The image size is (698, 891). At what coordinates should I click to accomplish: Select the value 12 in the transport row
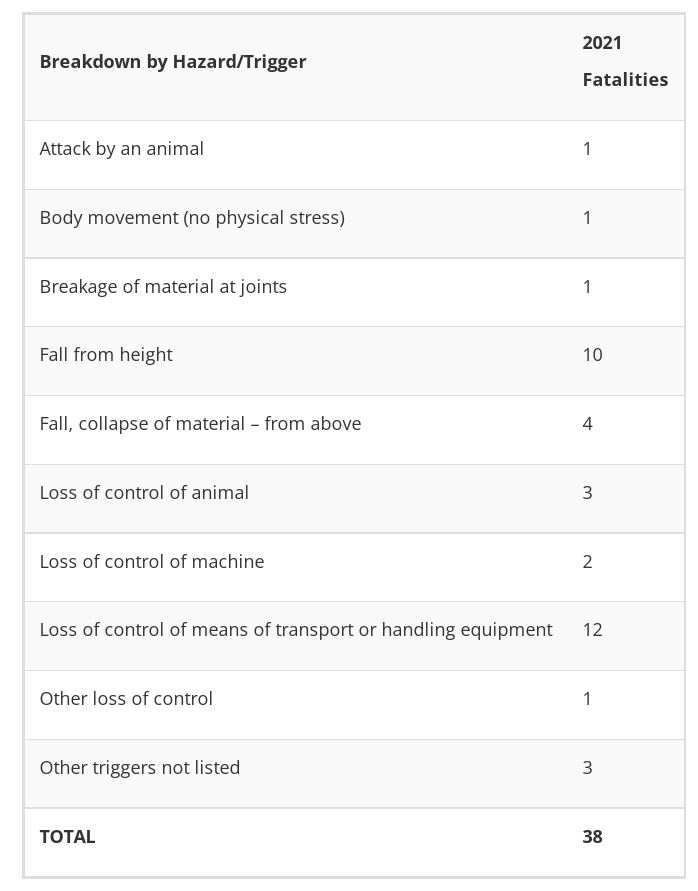[x=592, y=630]
